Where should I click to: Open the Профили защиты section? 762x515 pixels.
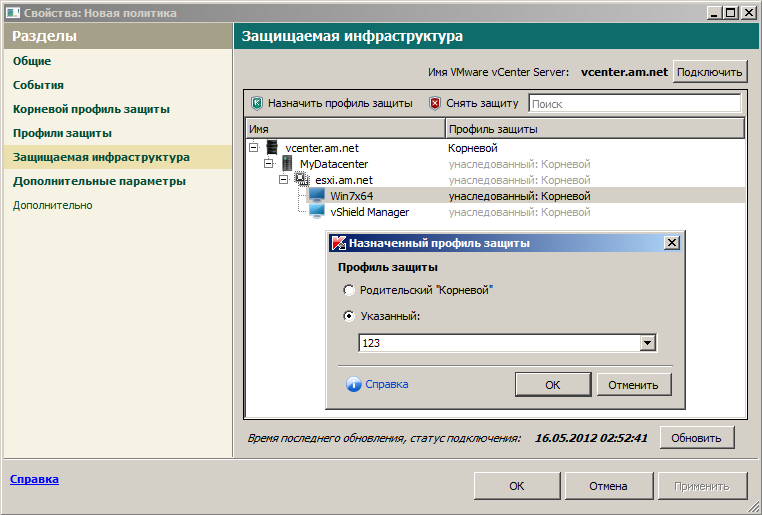click(62, 133)
